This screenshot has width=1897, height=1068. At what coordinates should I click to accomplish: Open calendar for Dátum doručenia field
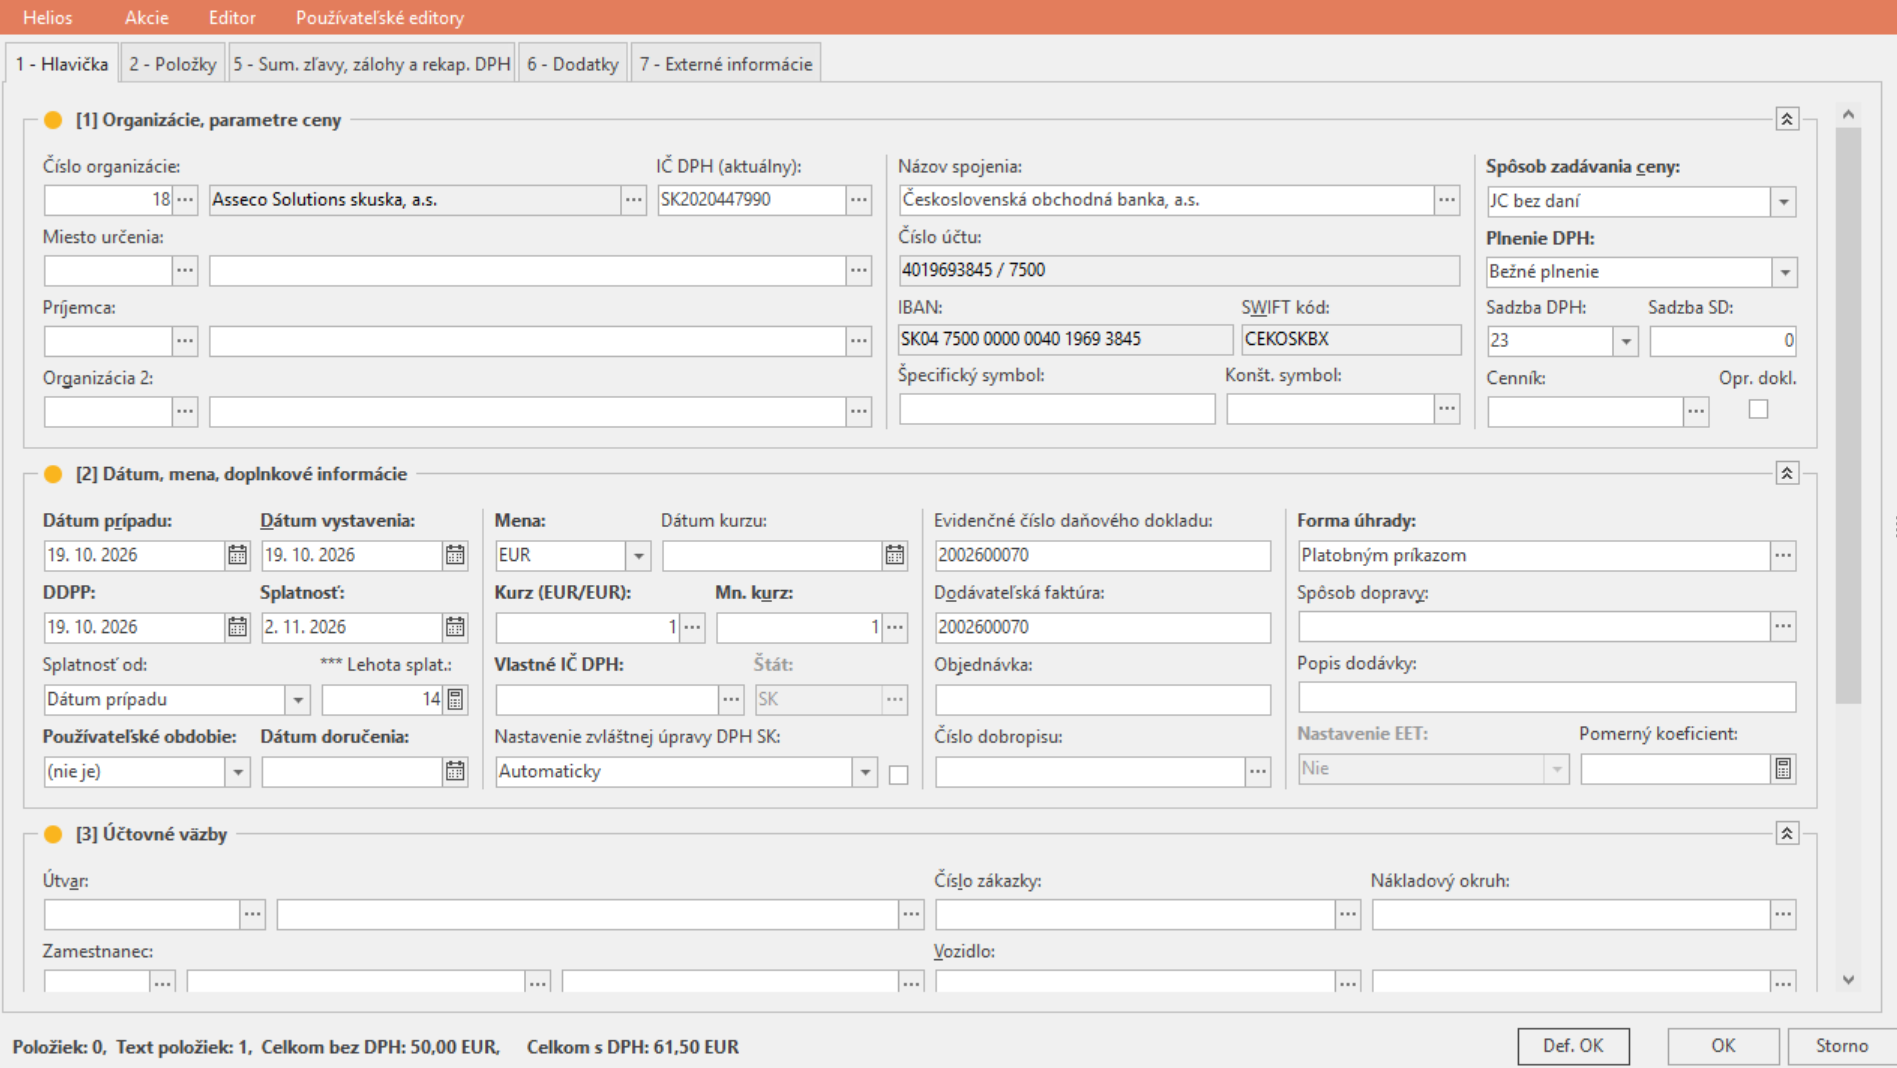click(x=455, y=771)
